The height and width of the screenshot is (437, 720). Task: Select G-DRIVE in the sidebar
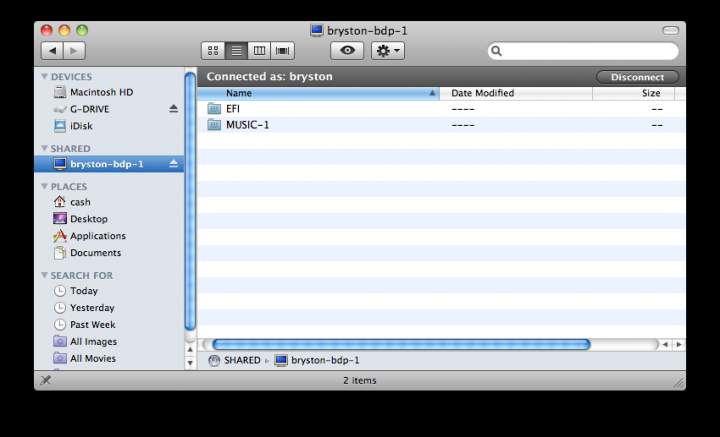point(109,109)
